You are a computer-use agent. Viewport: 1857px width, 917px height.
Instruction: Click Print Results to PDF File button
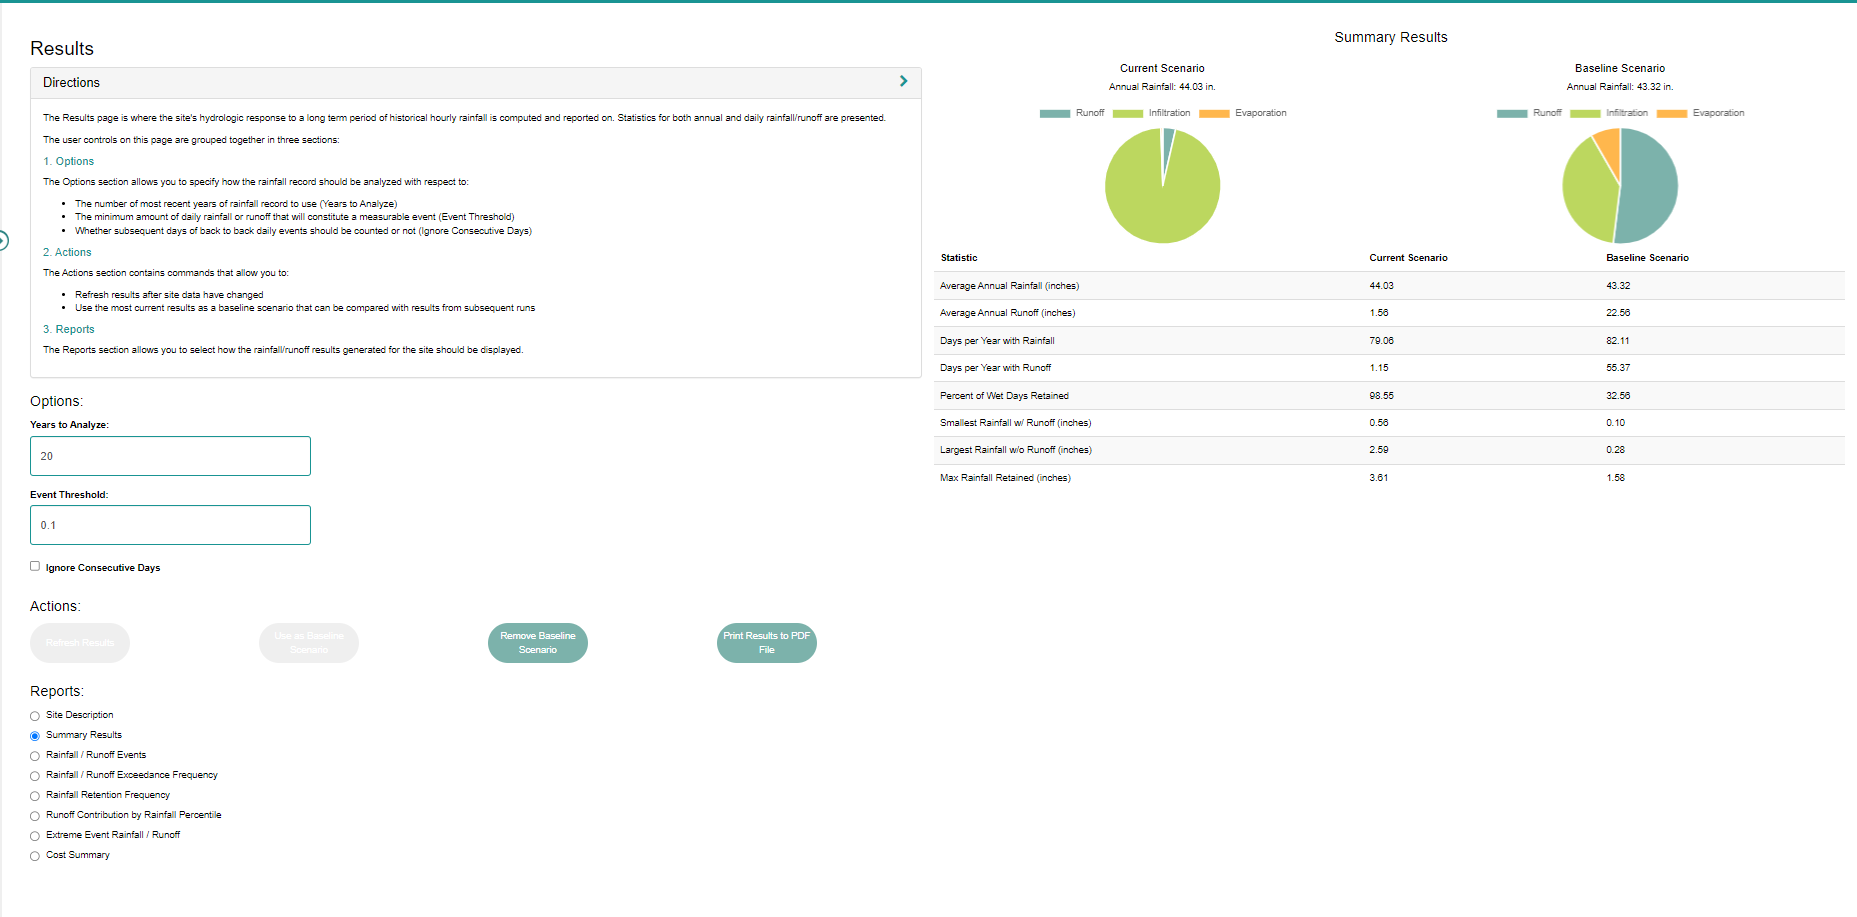coord(767,643)
